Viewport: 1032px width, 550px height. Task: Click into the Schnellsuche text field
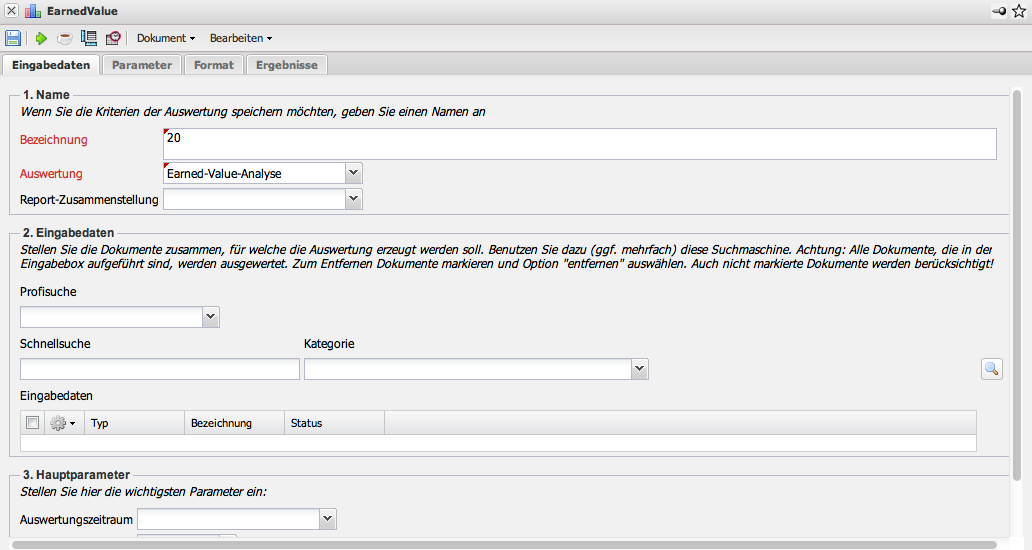[x=160, y=369]
